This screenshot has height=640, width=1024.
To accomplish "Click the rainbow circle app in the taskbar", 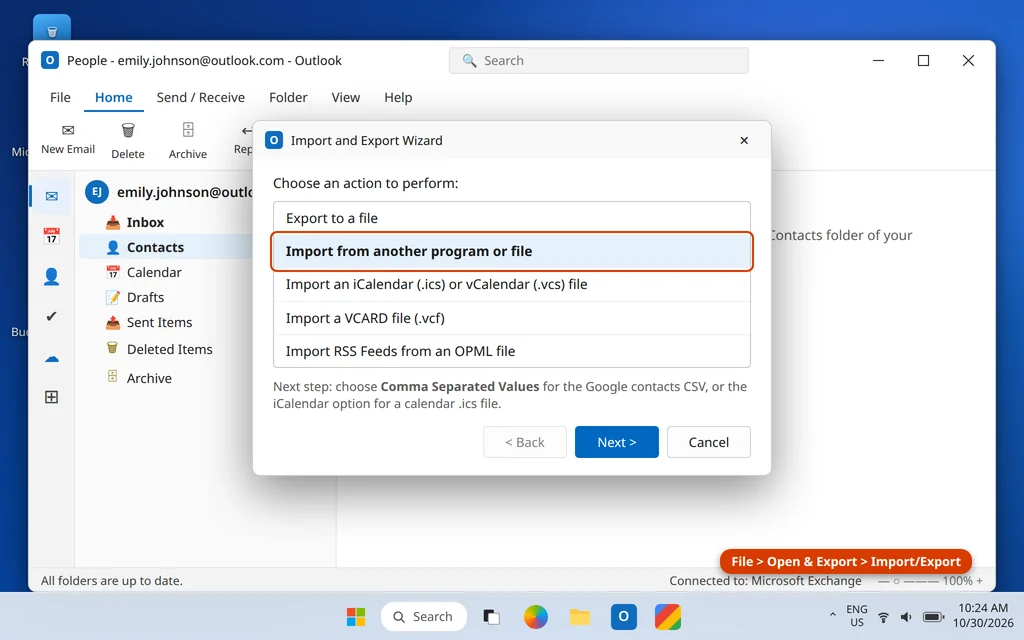I will [x=536, y=616].
